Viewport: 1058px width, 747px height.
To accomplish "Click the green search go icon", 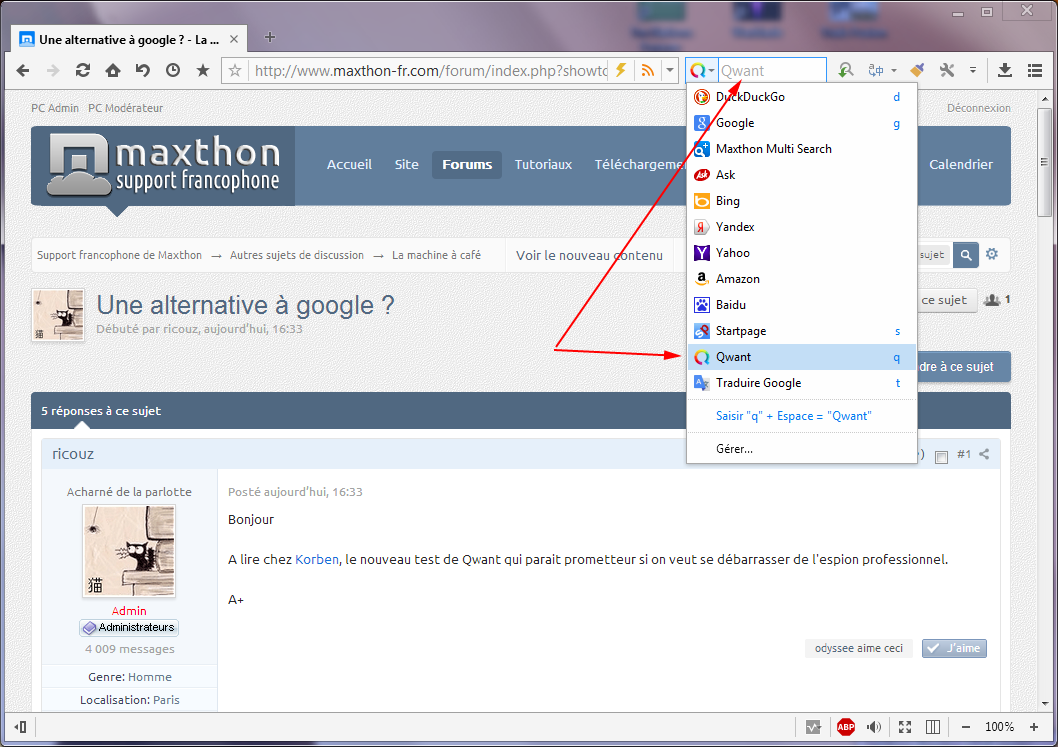I will point(845,70).
